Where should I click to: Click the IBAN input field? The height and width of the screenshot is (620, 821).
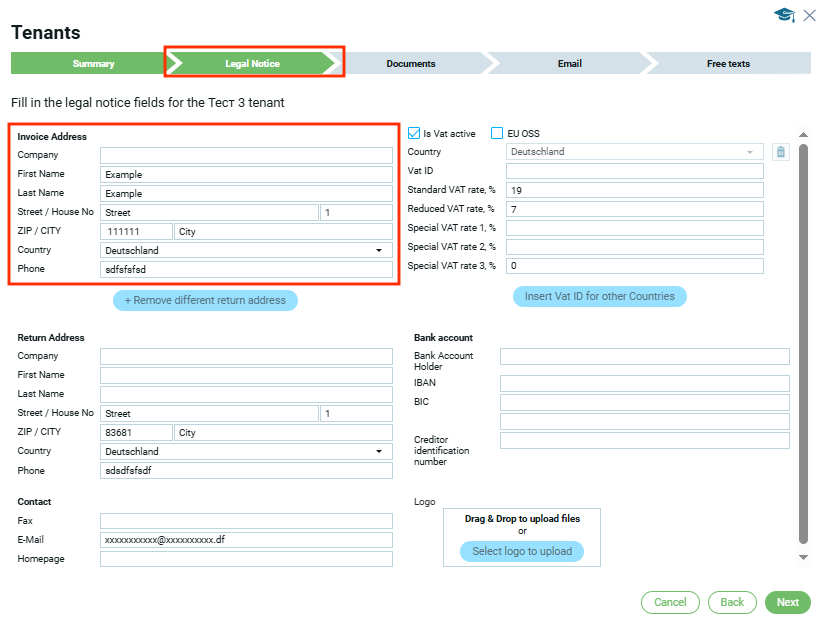point(644,384)
